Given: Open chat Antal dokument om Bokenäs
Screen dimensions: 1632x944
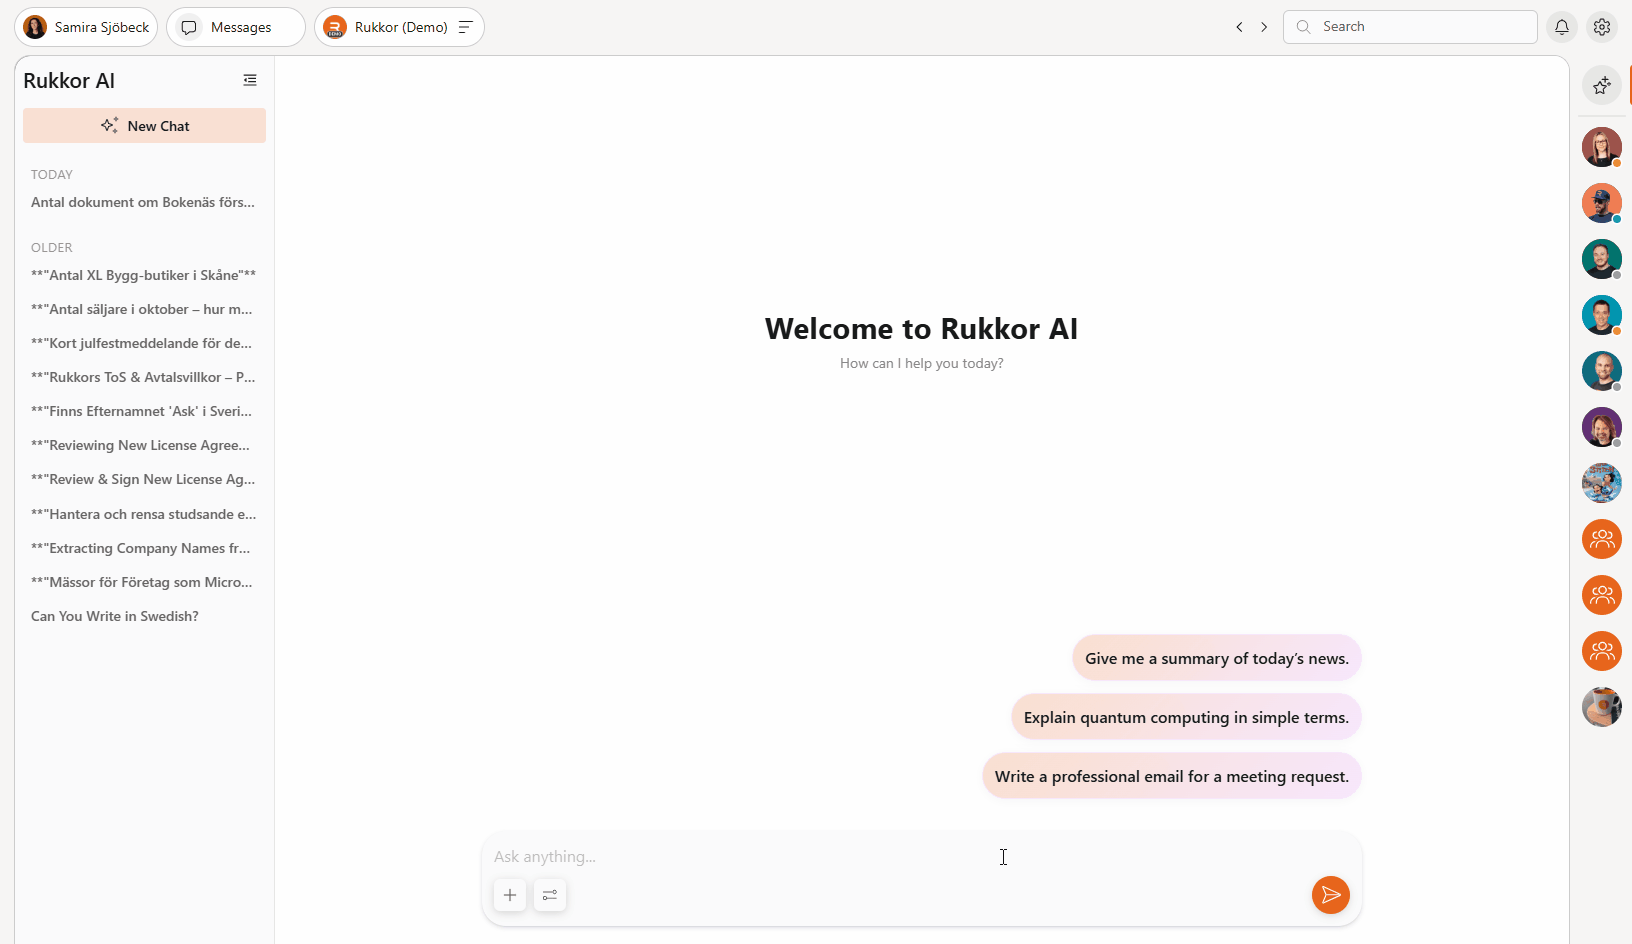Looking at the screenshot, I should (144, 202).
